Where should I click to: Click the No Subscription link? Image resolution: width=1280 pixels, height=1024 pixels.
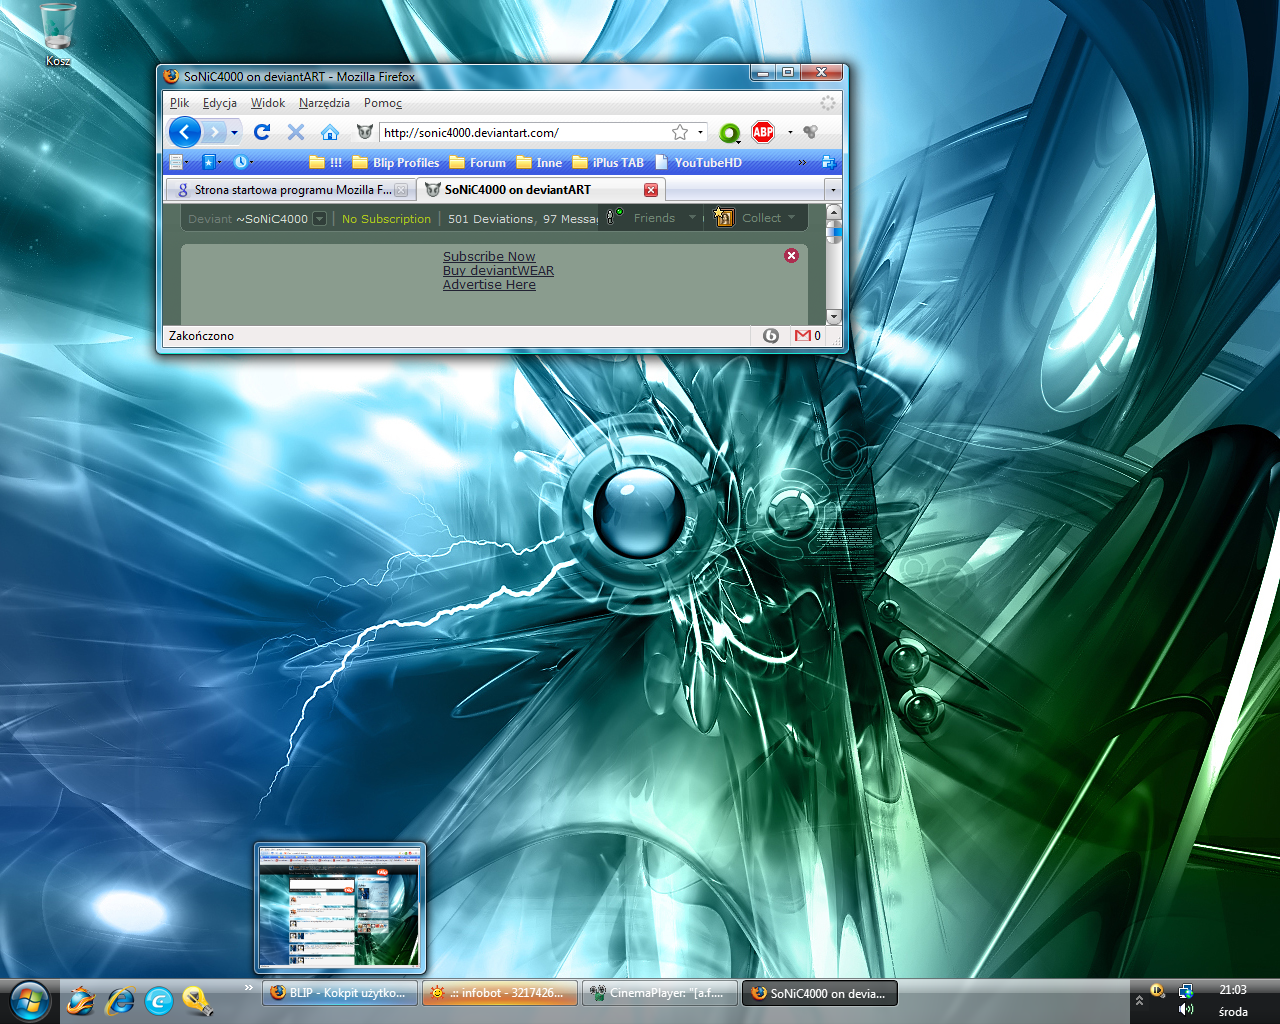tap(386, 219)
